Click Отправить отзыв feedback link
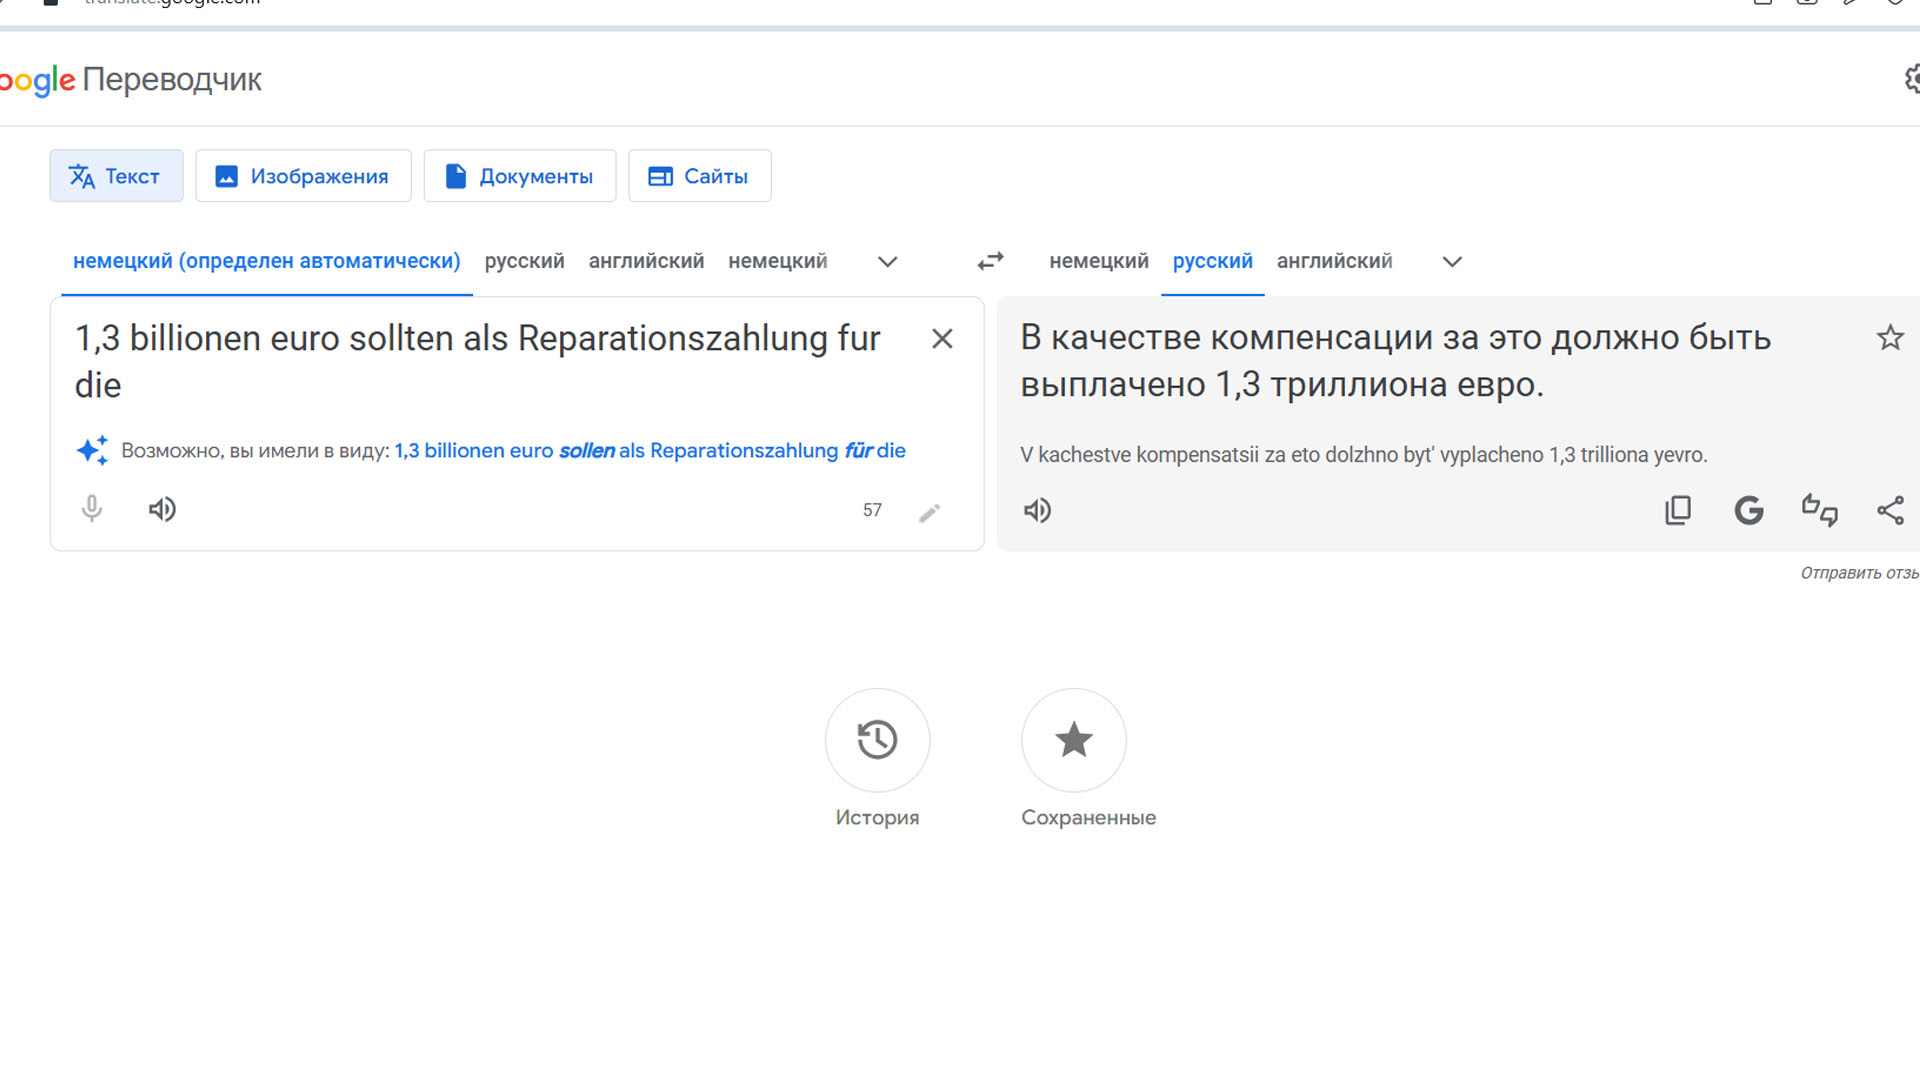 click(1860, 573)
